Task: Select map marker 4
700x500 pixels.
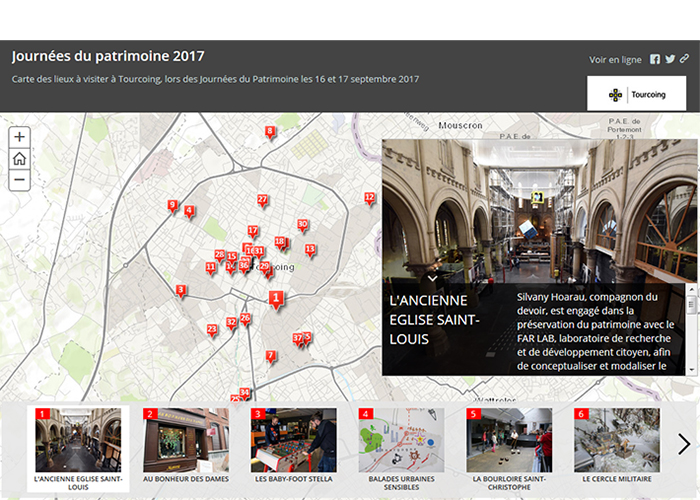Action: coord(189,211)
